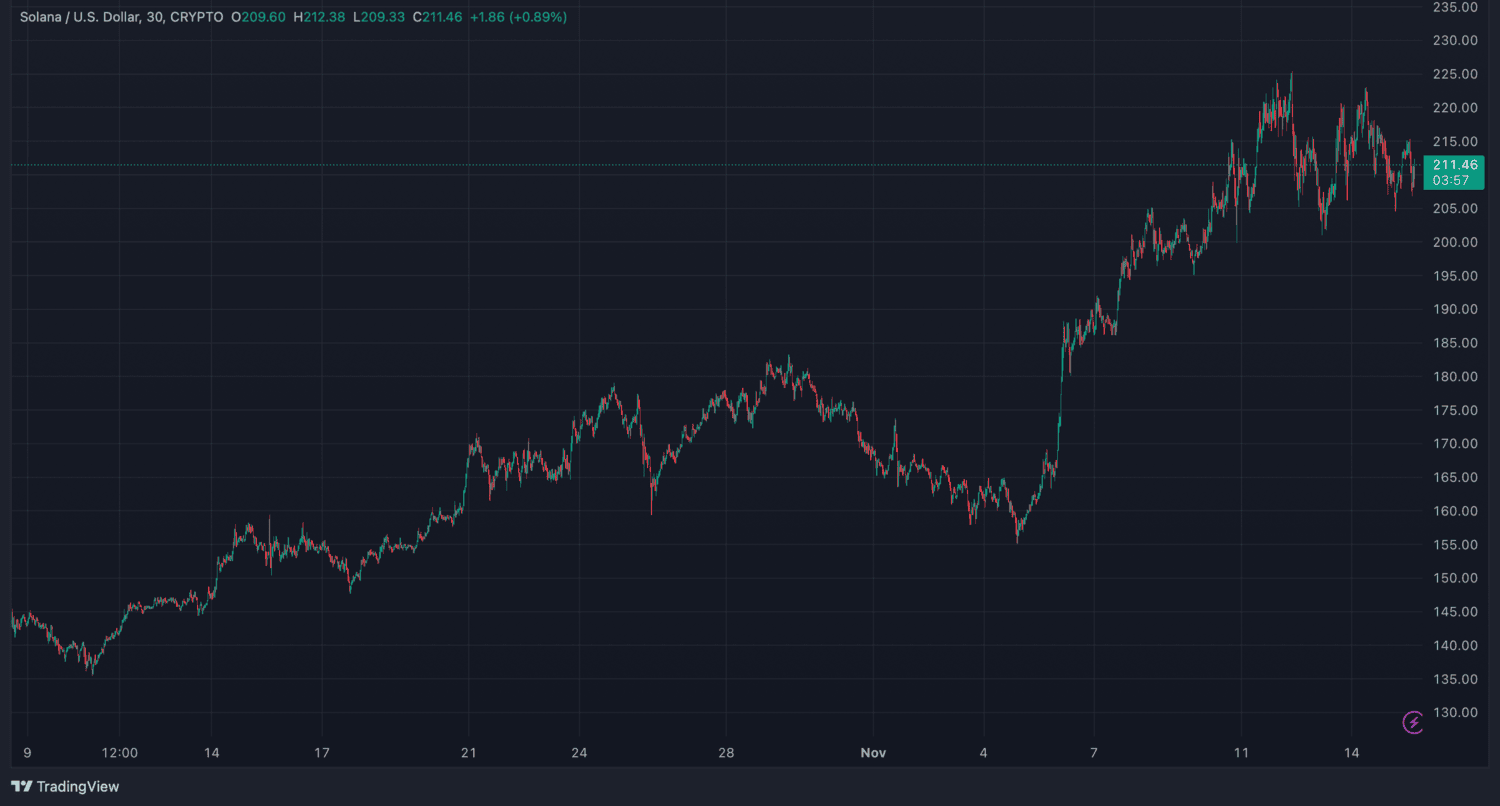Click the 160.00 price axis label
1500x806 pixels.
(1455, 511)
